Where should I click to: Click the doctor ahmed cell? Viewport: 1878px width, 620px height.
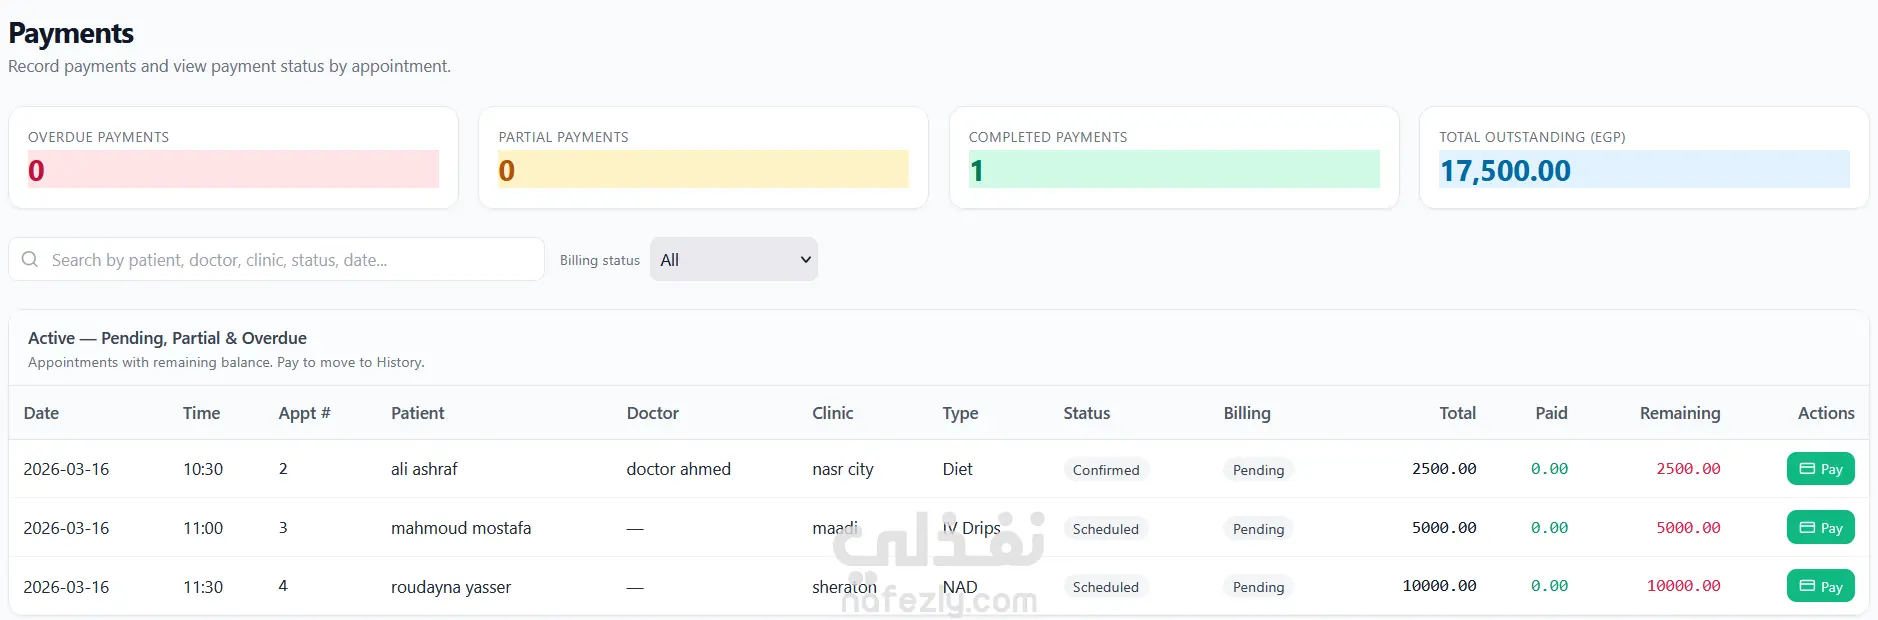678,469
